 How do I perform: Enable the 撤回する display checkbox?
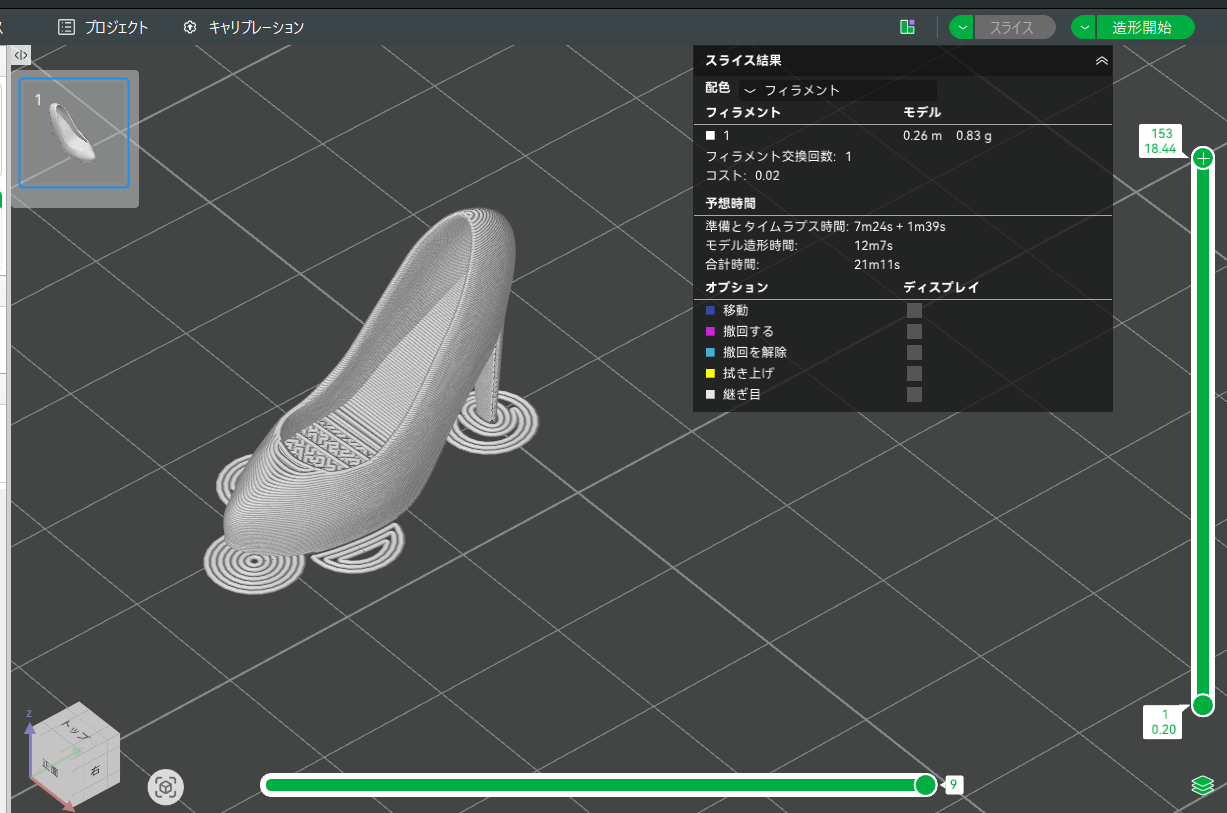click(x=914, y=331)
